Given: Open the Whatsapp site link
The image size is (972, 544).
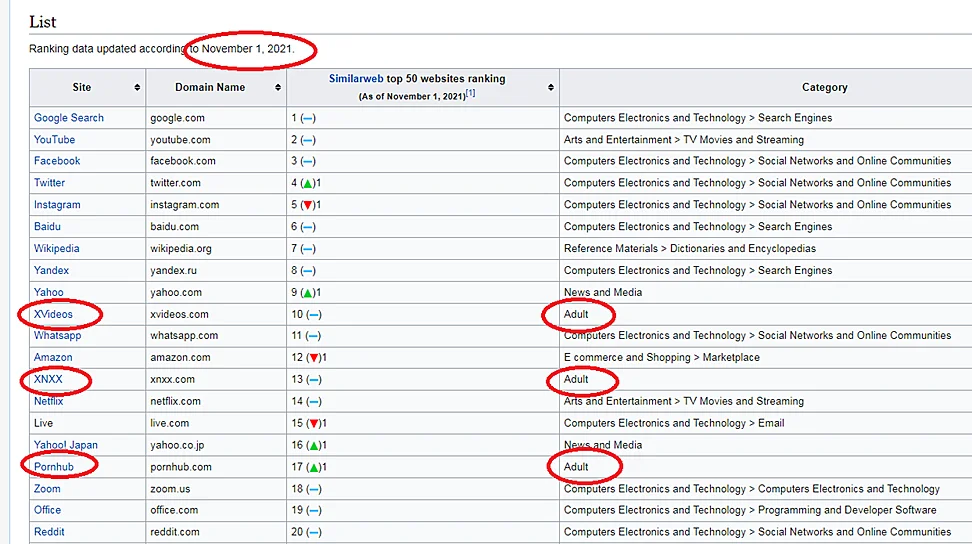Looking at the screenshot, I should click(x=58, y=335).
